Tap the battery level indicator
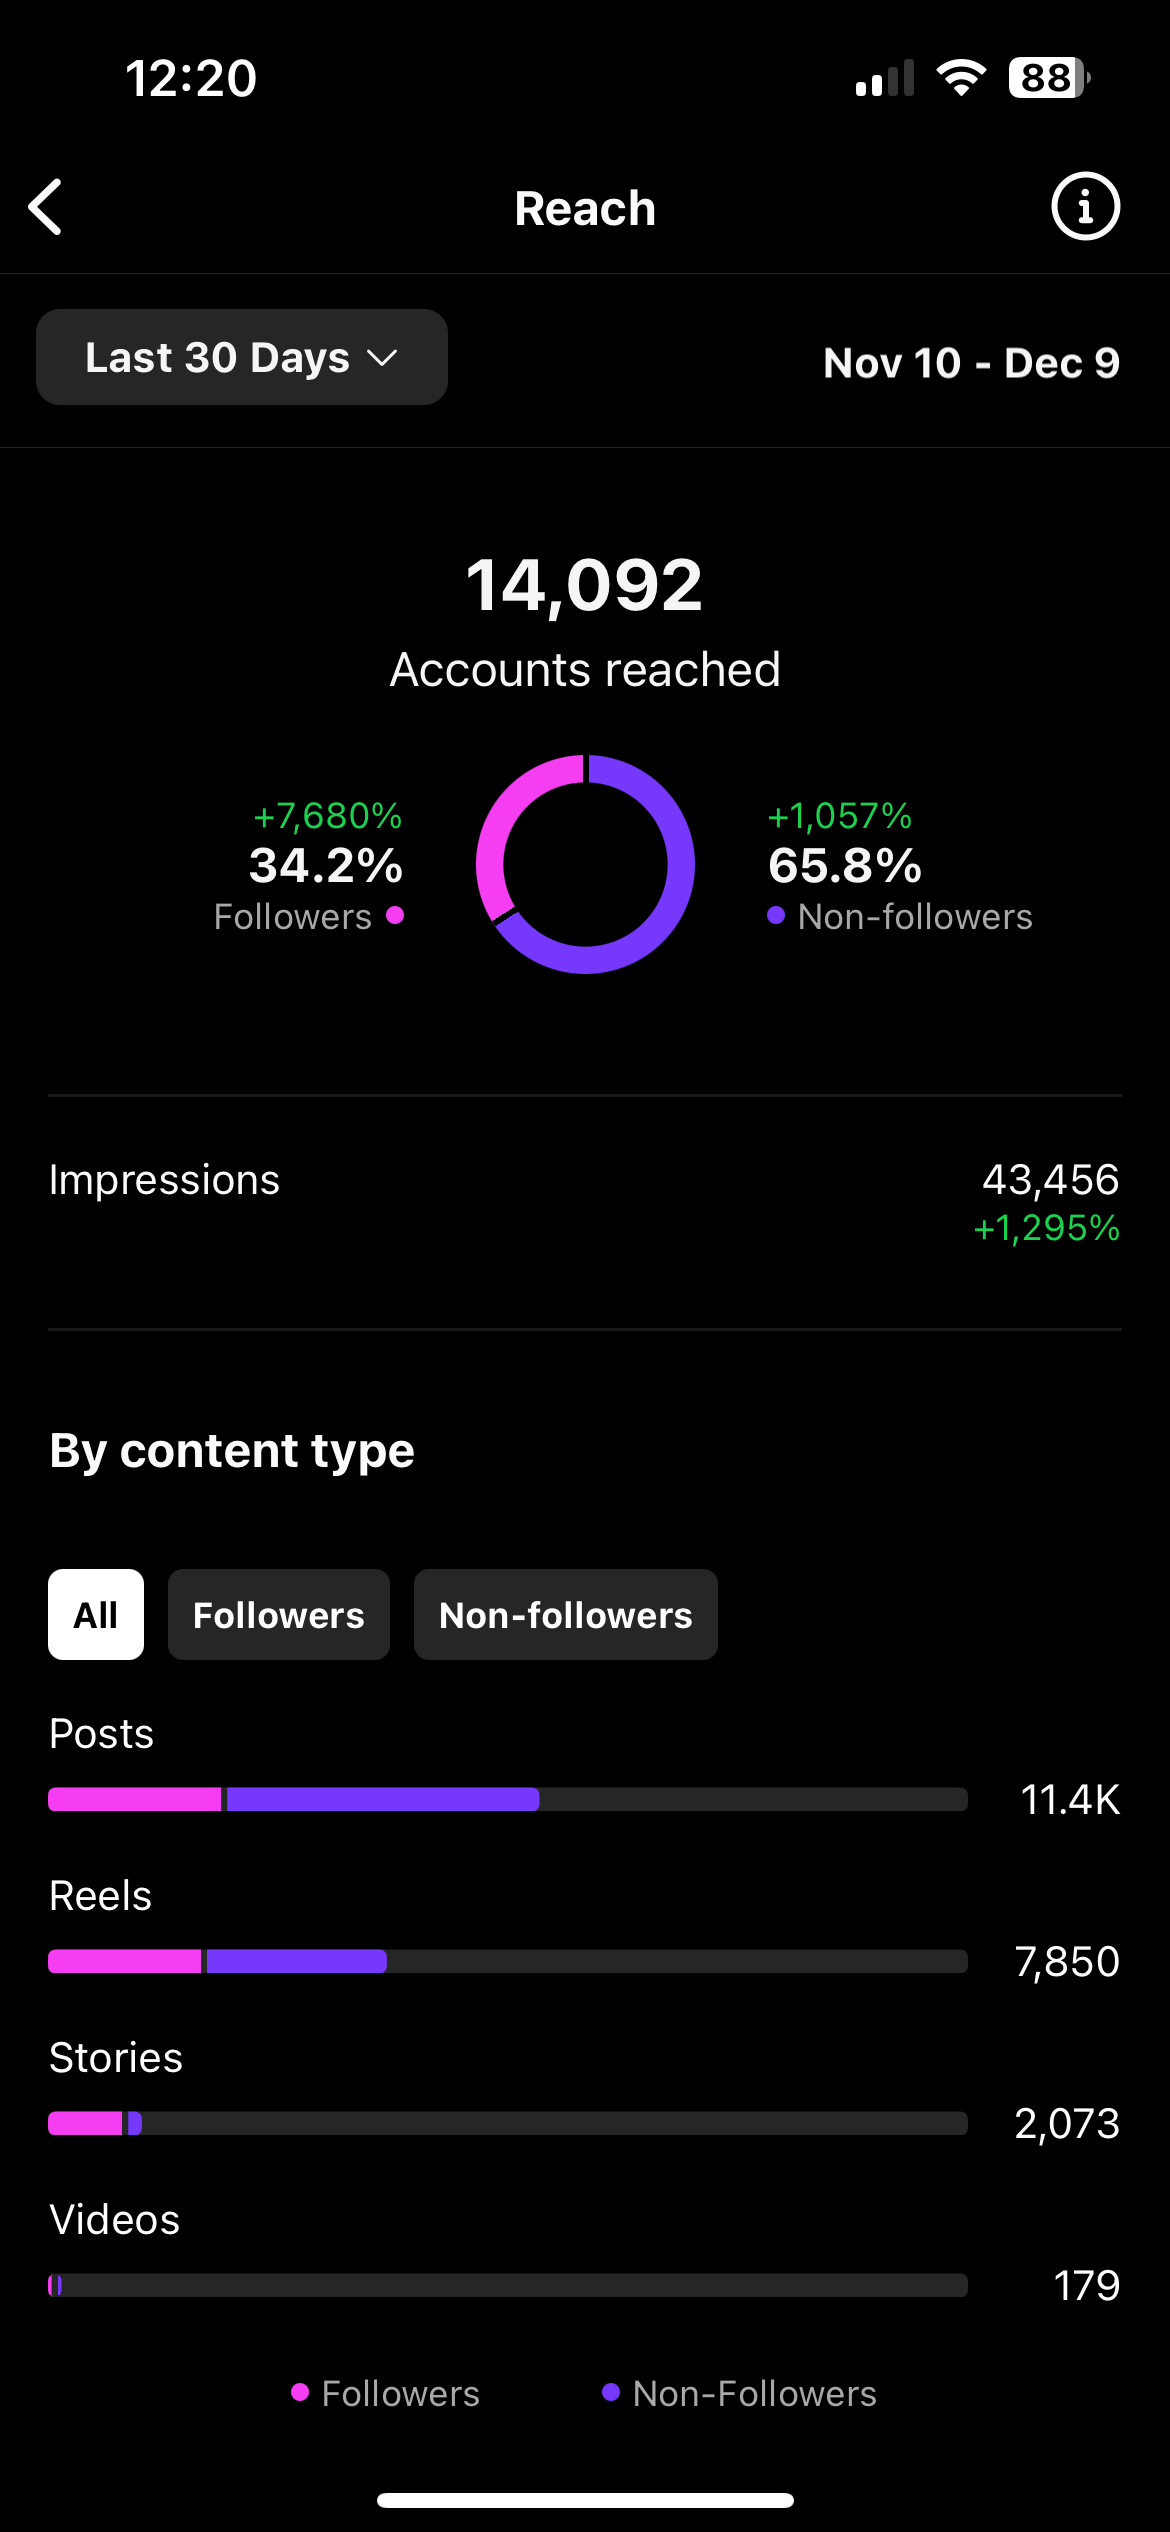Viewport: 1170px width, 2532px height. tap(1048, 77)
